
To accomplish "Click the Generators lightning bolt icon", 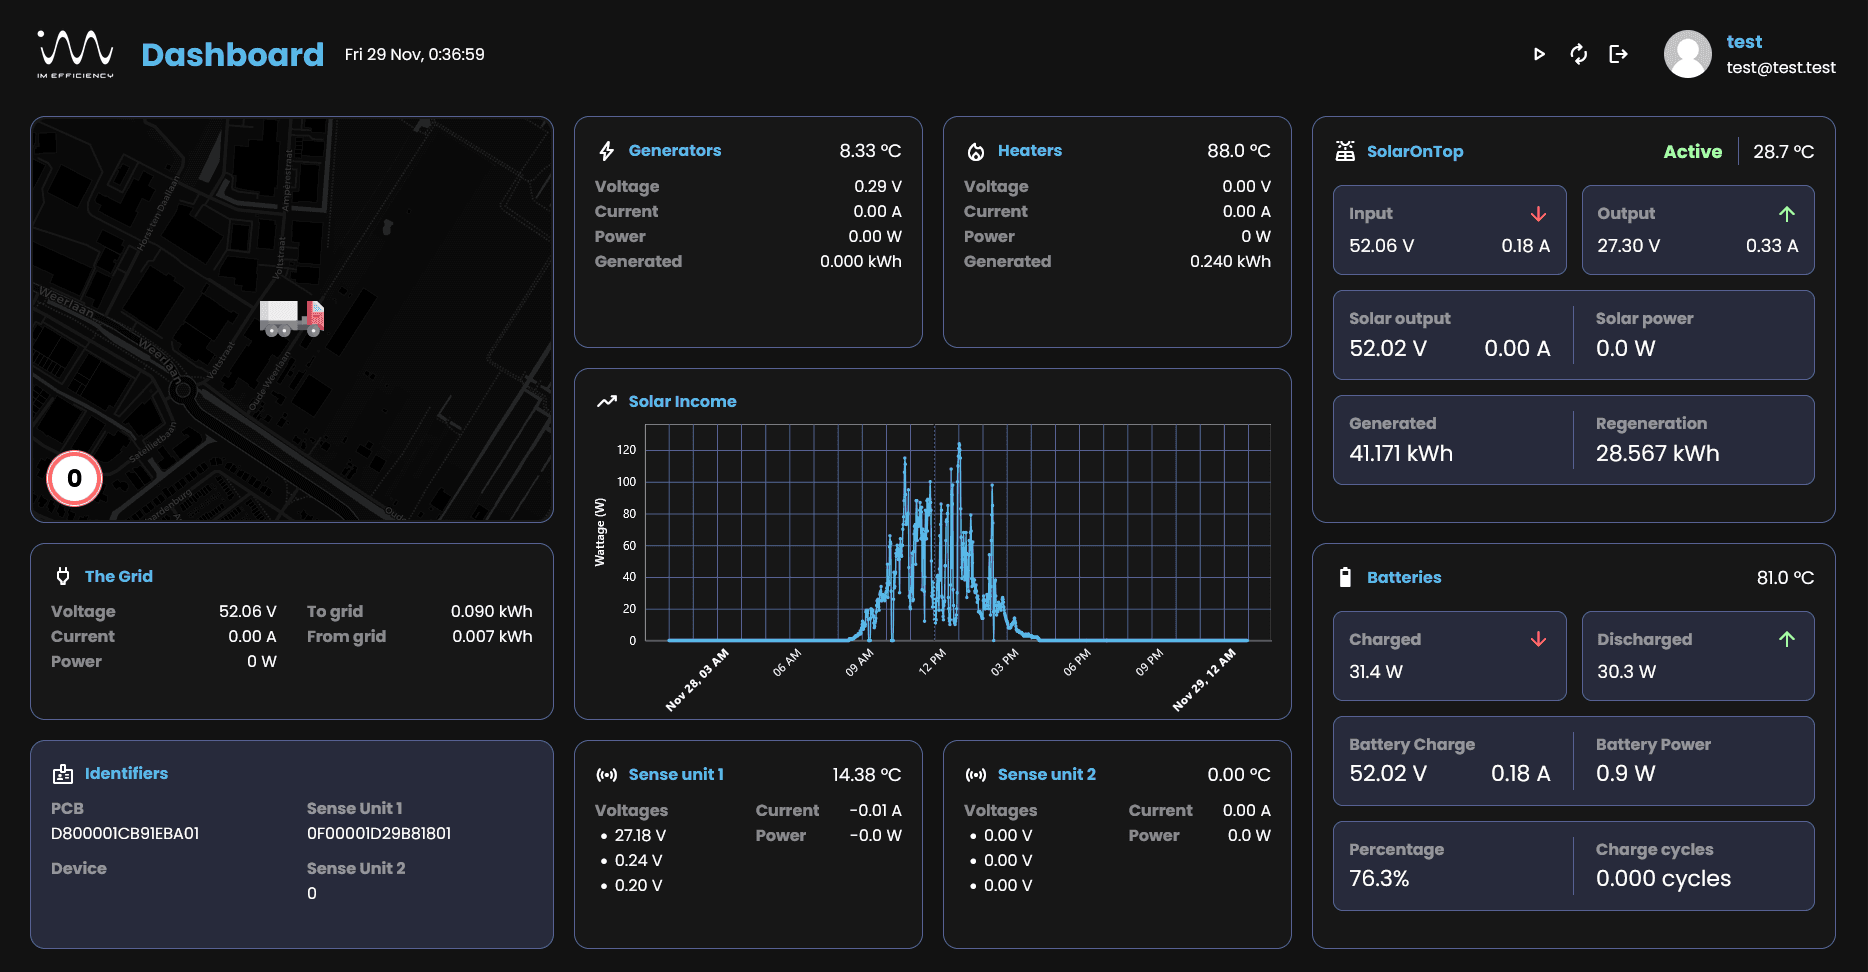I will 606,150.
